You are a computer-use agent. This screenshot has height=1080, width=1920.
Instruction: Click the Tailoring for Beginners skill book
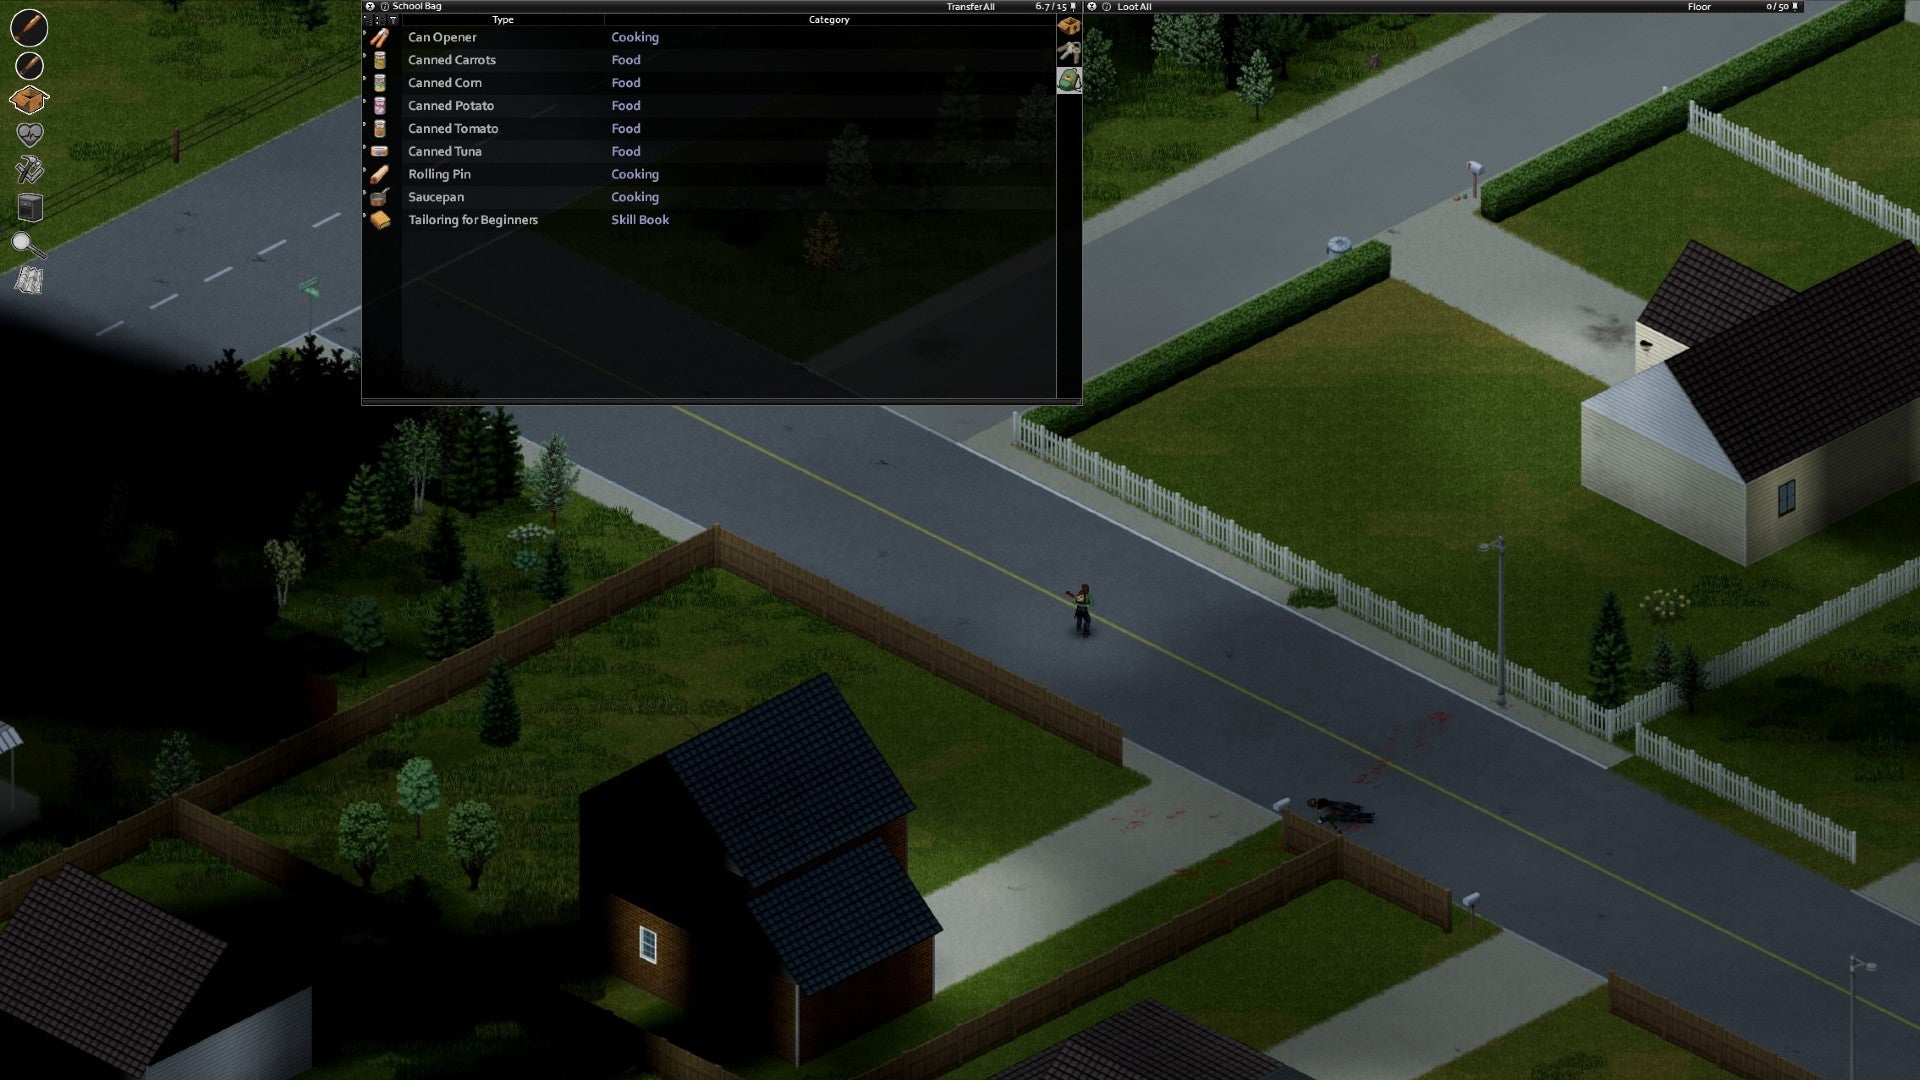point(472,219)
